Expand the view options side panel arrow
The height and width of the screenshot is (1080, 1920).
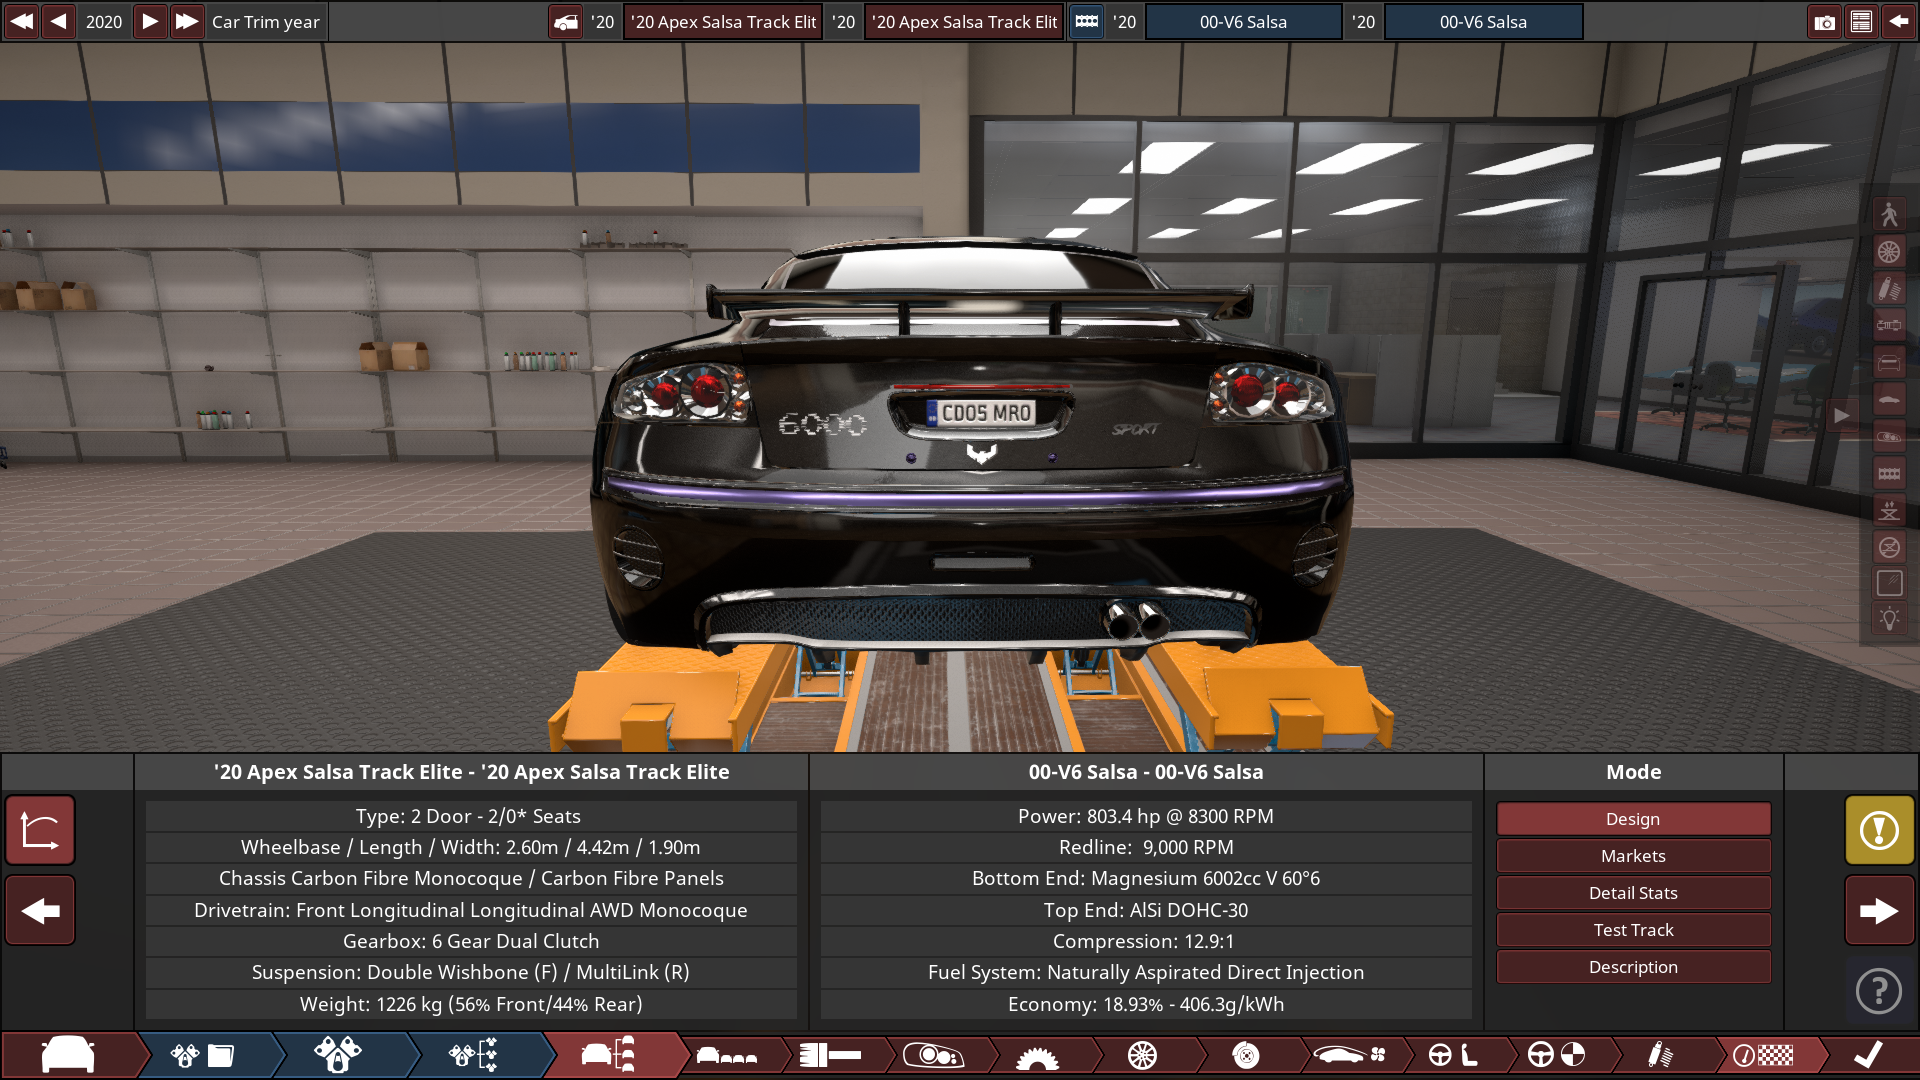pos(1841,415)
